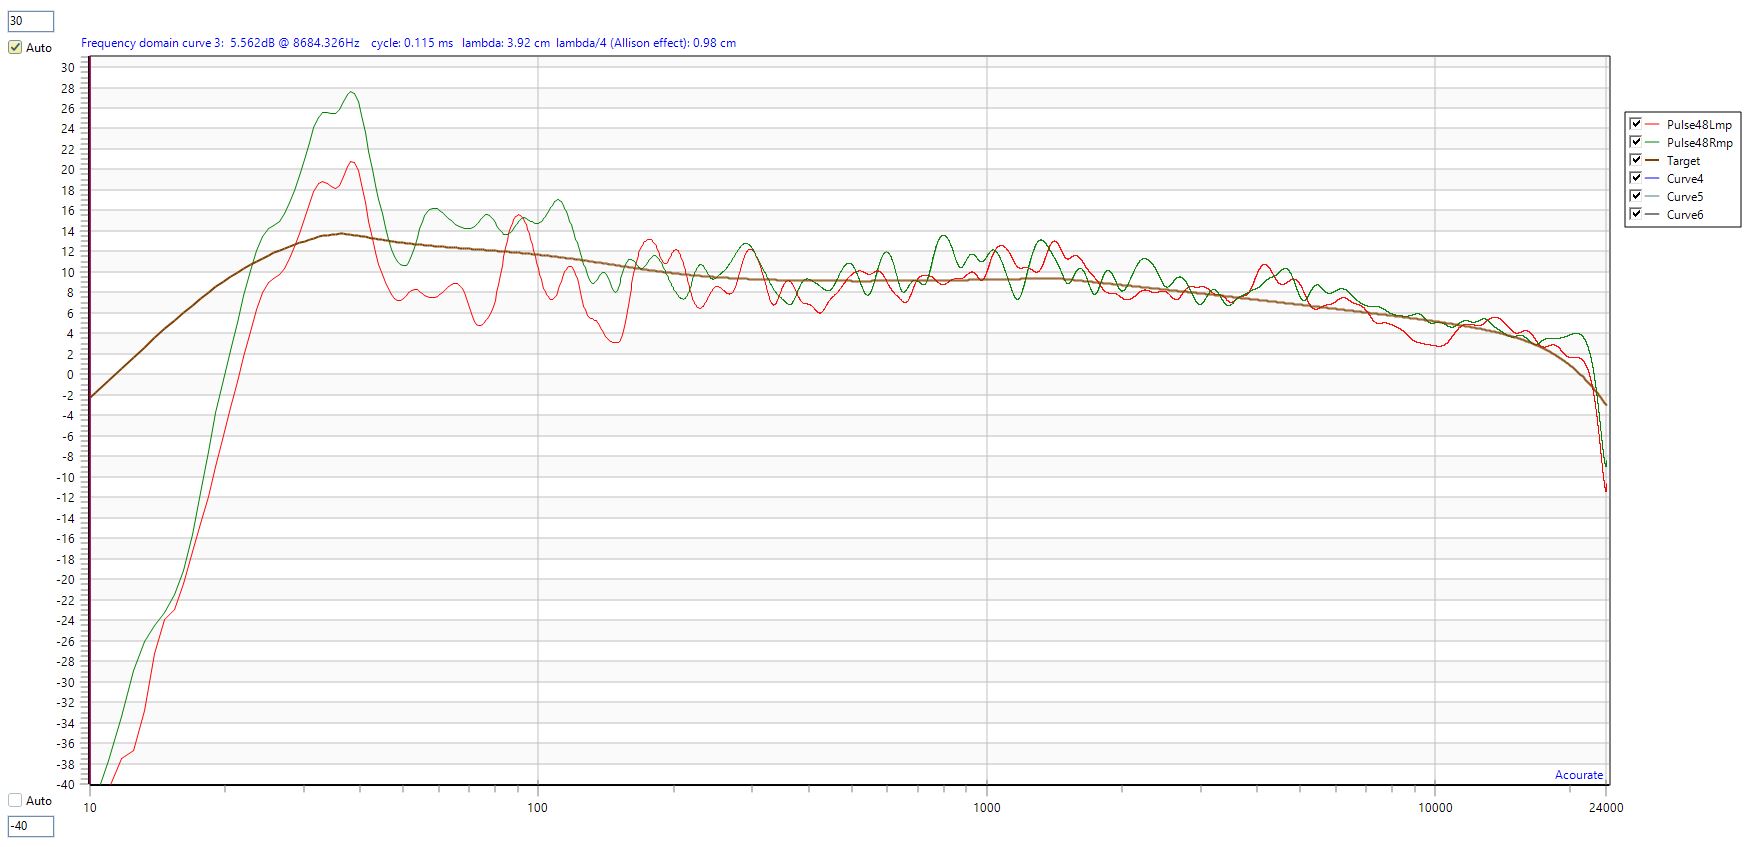Click the 'Target' legend label
The image size is (1758, 847).
(x=1683, y=161)
